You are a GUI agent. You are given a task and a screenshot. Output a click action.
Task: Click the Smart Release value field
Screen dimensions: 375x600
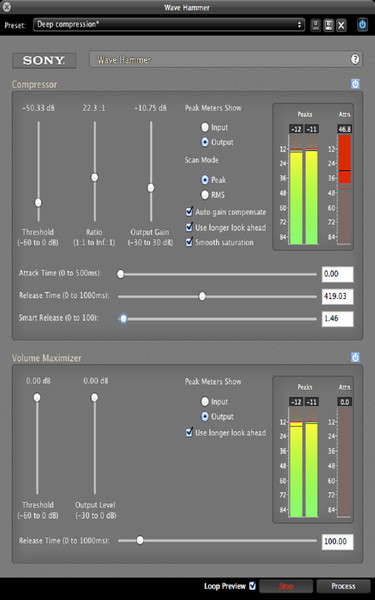click(x=337, y=318)
